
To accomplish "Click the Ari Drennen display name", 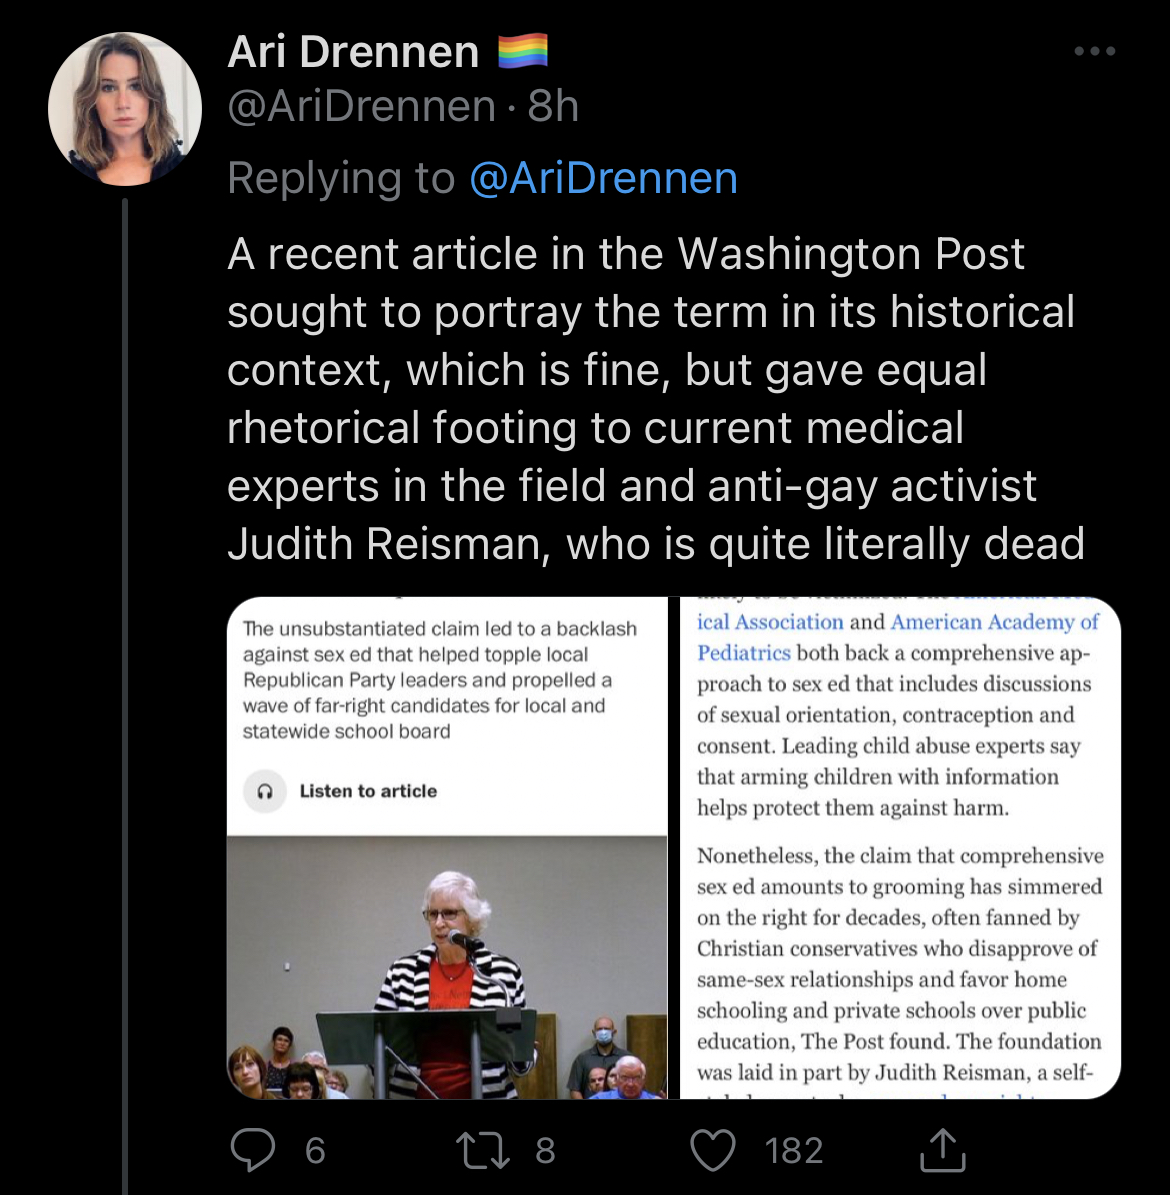I will coord(353,52).
